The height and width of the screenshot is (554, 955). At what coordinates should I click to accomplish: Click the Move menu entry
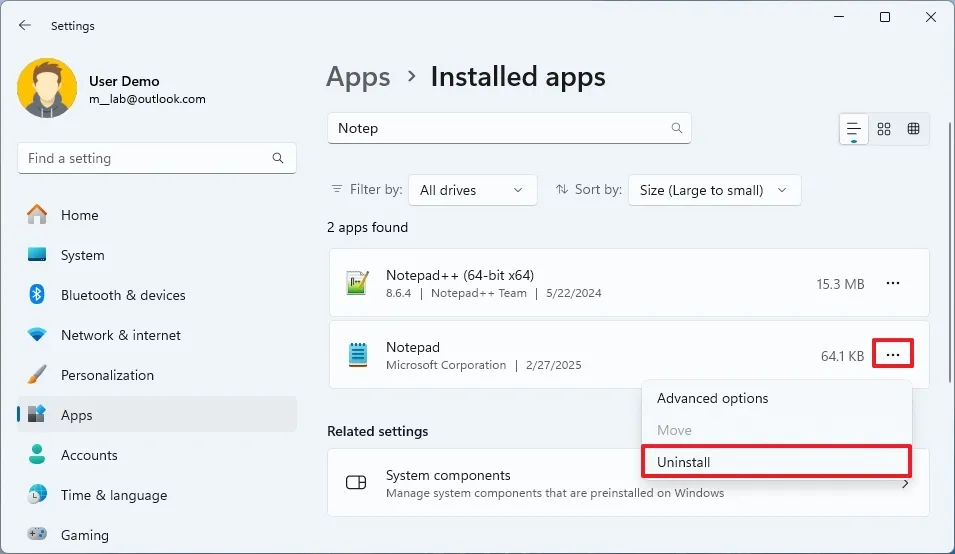coord(777,430)
